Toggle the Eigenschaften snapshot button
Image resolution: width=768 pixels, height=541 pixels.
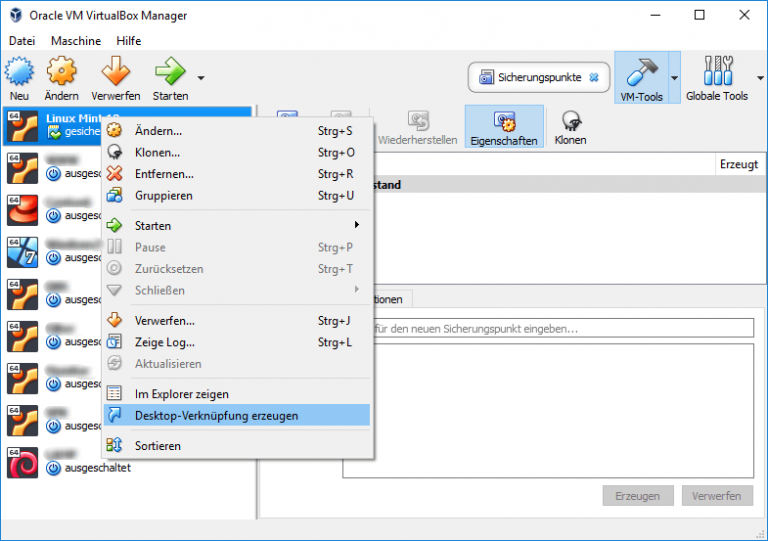[x=504, y=127]
